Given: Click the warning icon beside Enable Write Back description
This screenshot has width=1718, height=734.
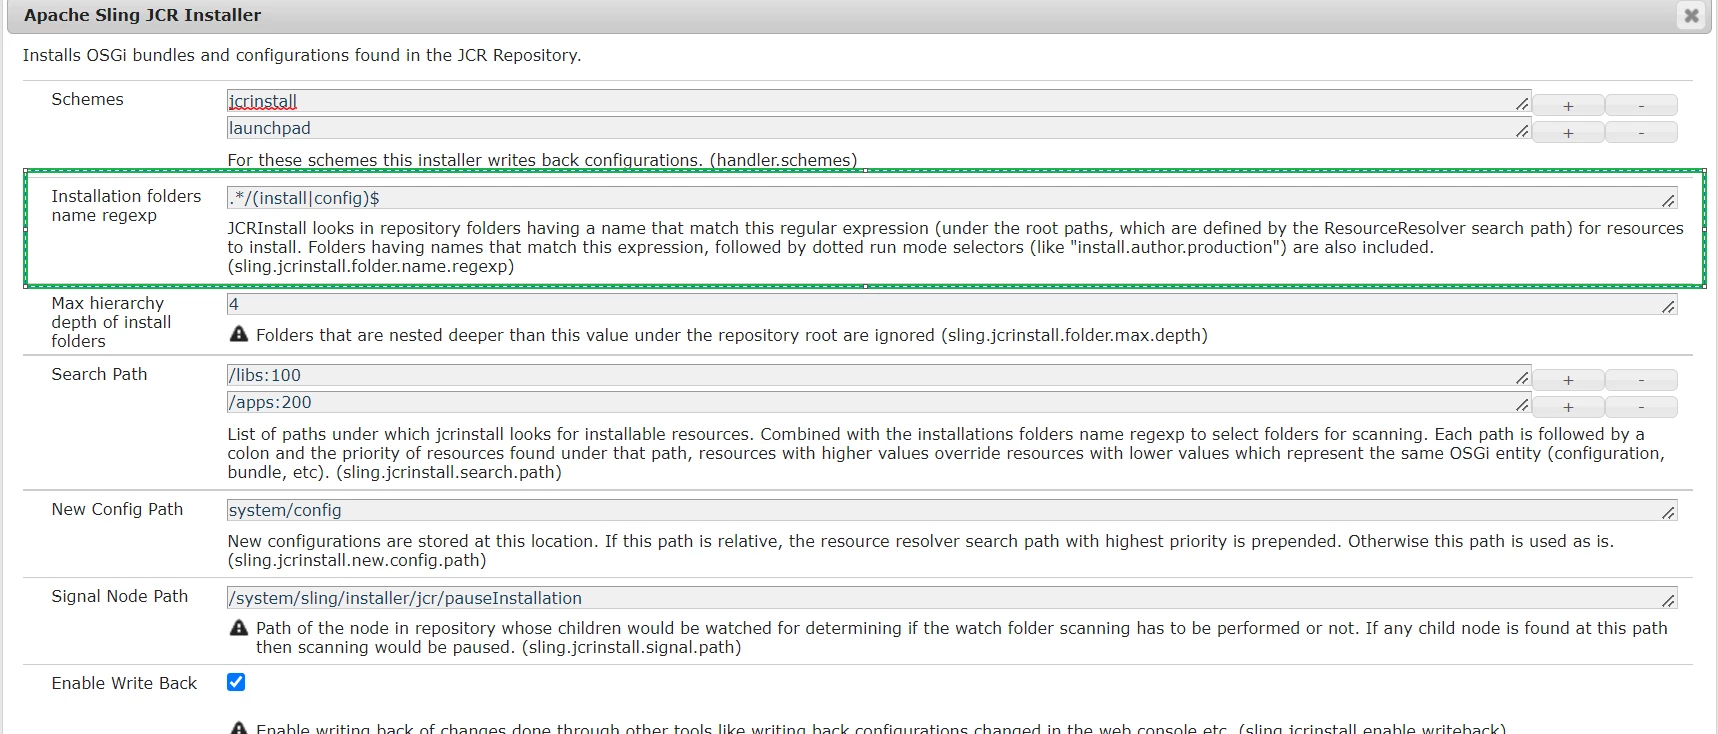Looking at the screenshot, I should (239, 728).
